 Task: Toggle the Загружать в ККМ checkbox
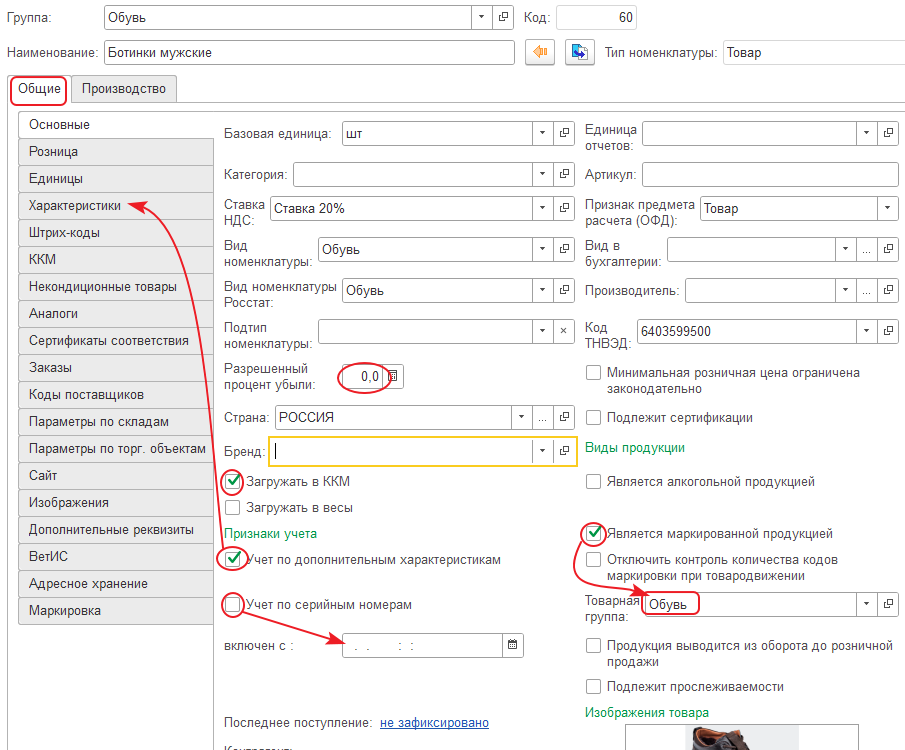pos(233,481)
